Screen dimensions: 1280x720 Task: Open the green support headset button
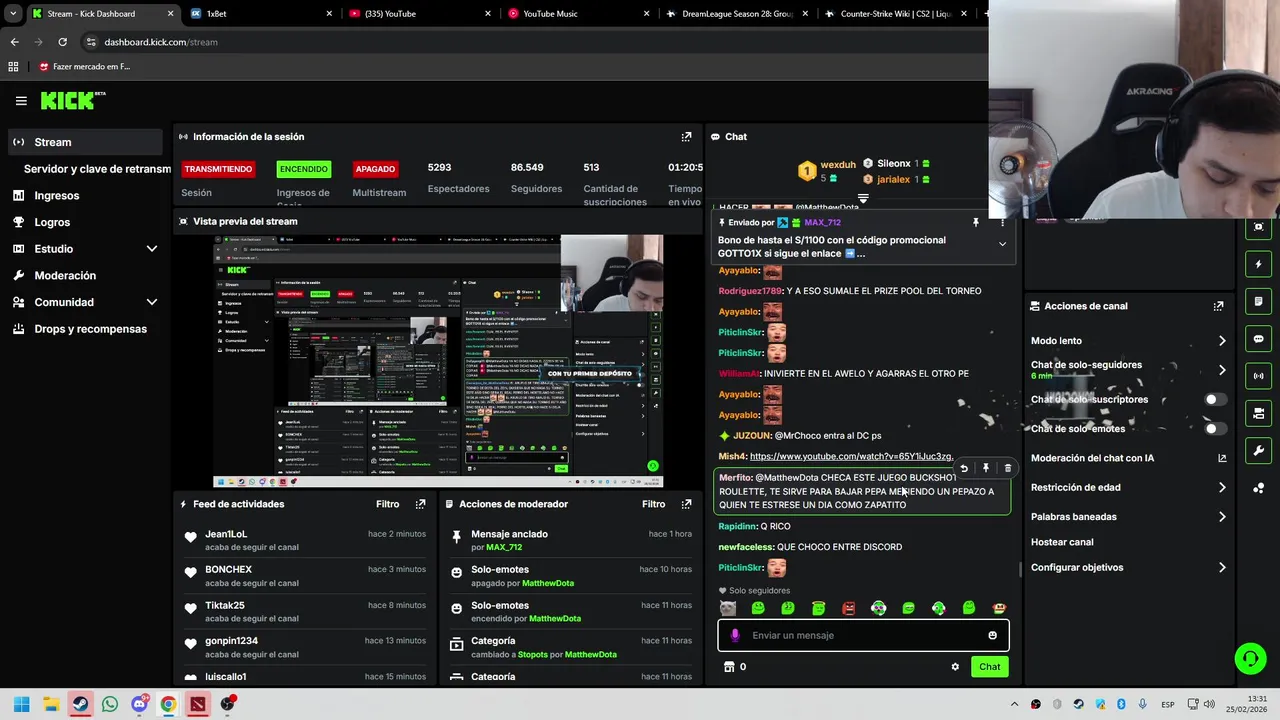click(1250, 658)
